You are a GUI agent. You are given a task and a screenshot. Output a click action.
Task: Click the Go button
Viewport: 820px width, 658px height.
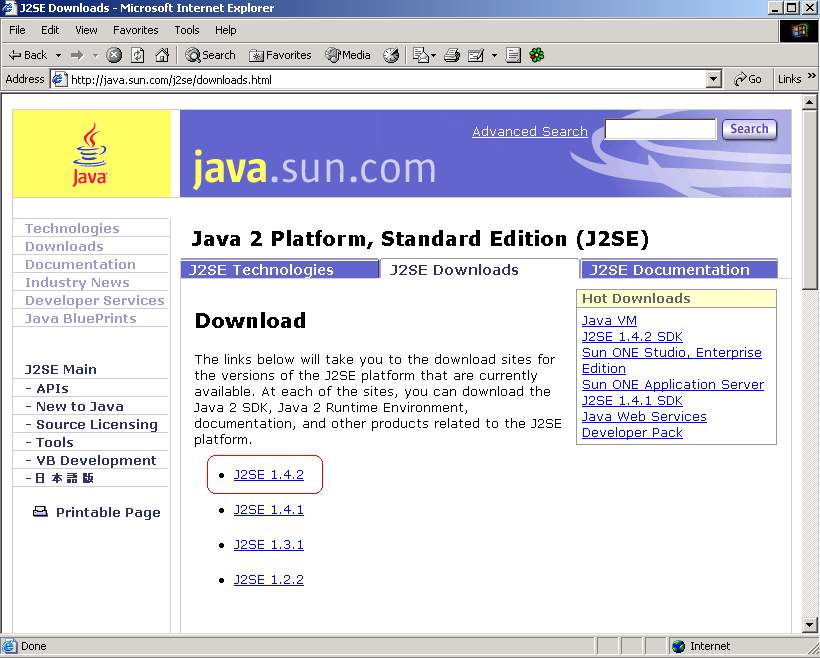(748, 79)
